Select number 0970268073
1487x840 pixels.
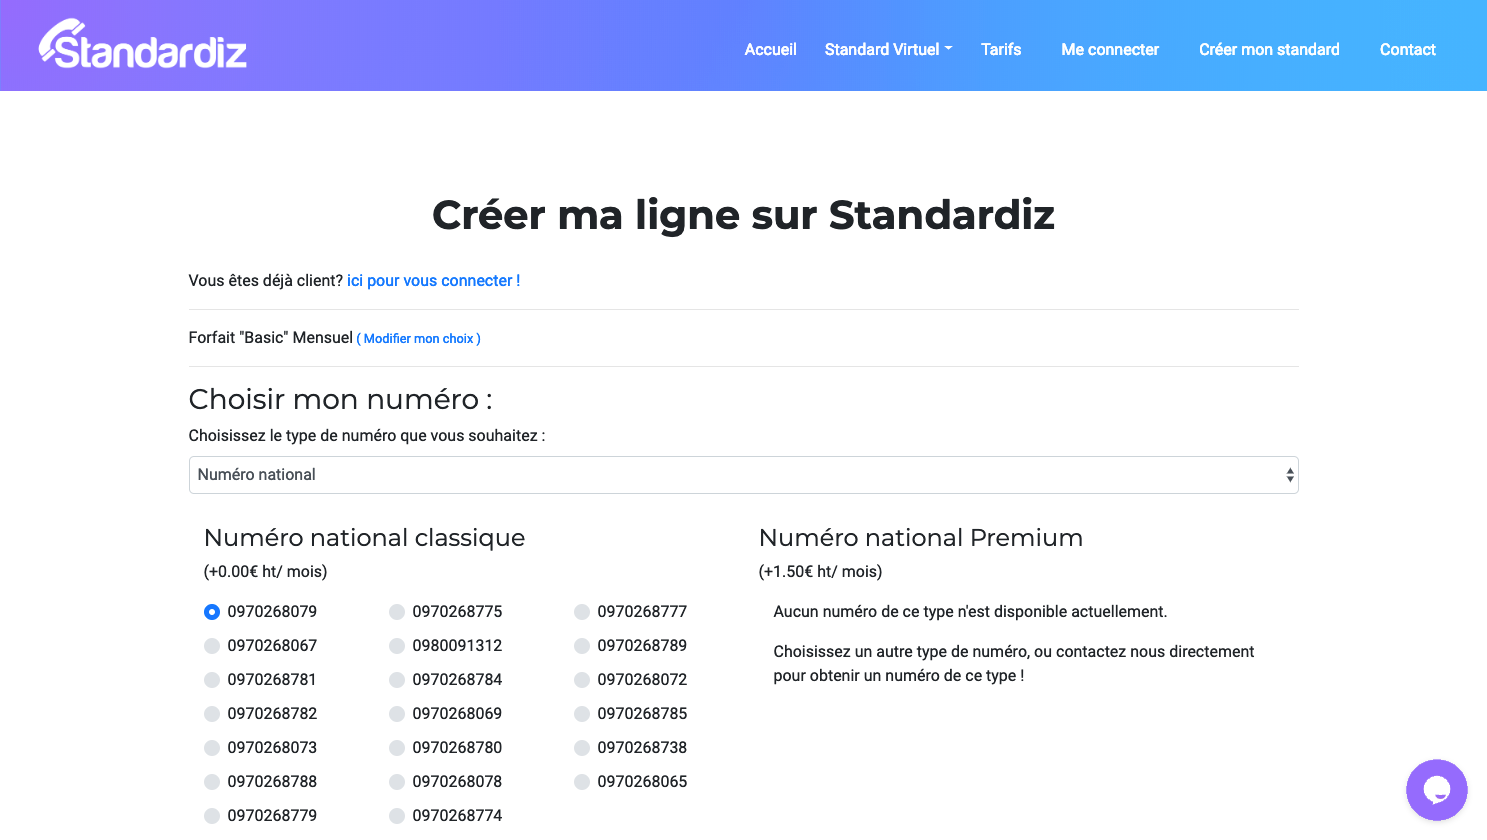212,748
